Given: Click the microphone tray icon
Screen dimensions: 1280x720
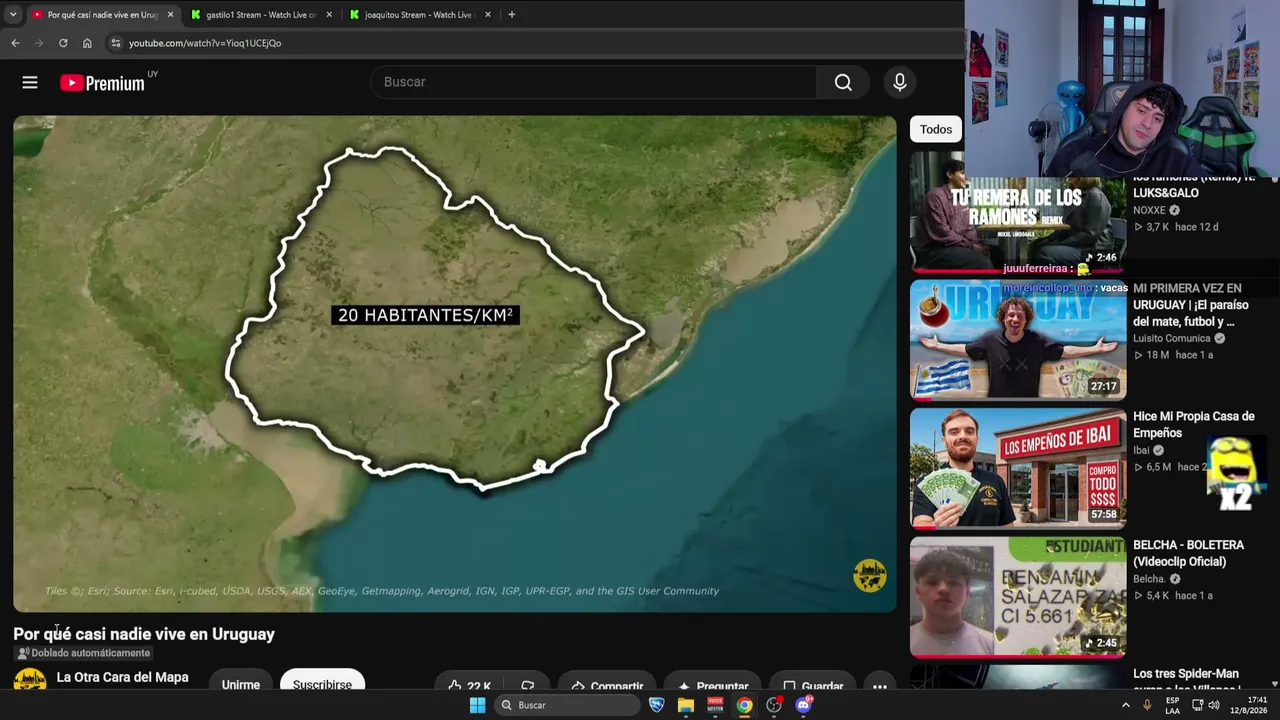Looking at the screenshot, I should [x=1147, y=705].
